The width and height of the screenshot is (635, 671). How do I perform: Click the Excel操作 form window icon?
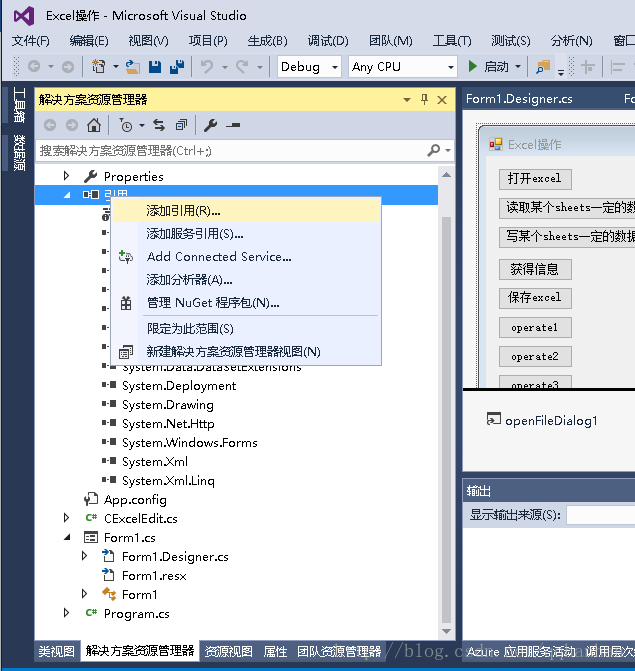point(496,144)
